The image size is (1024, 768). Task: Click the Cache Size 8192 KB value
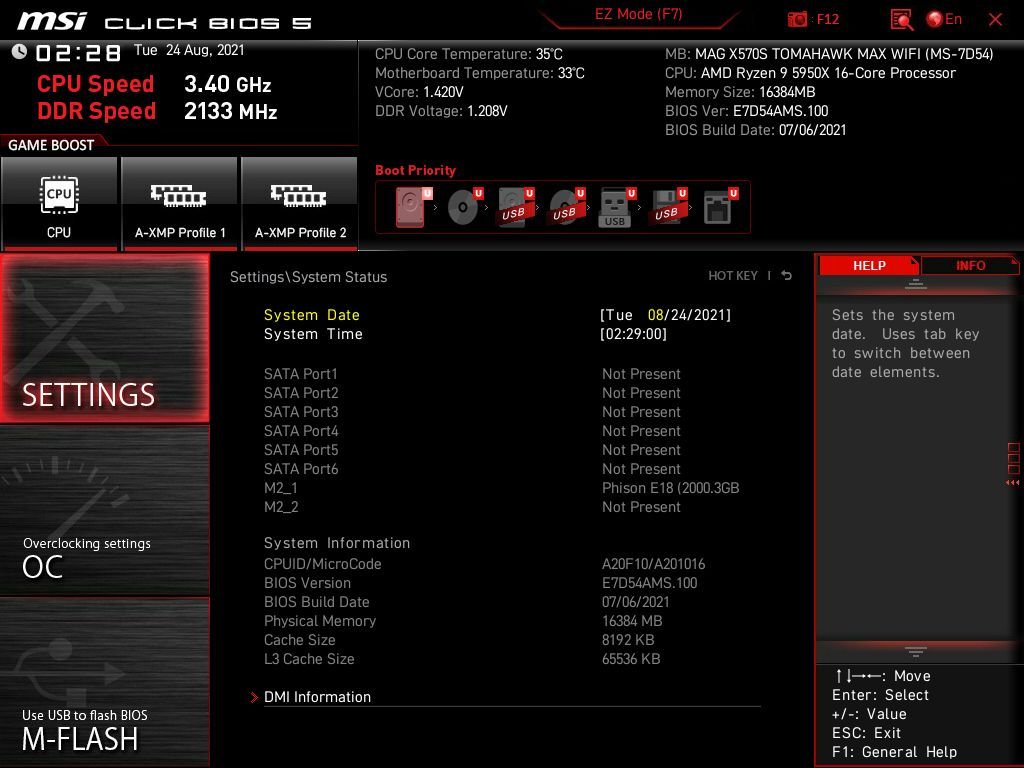[x=628, y=639]
